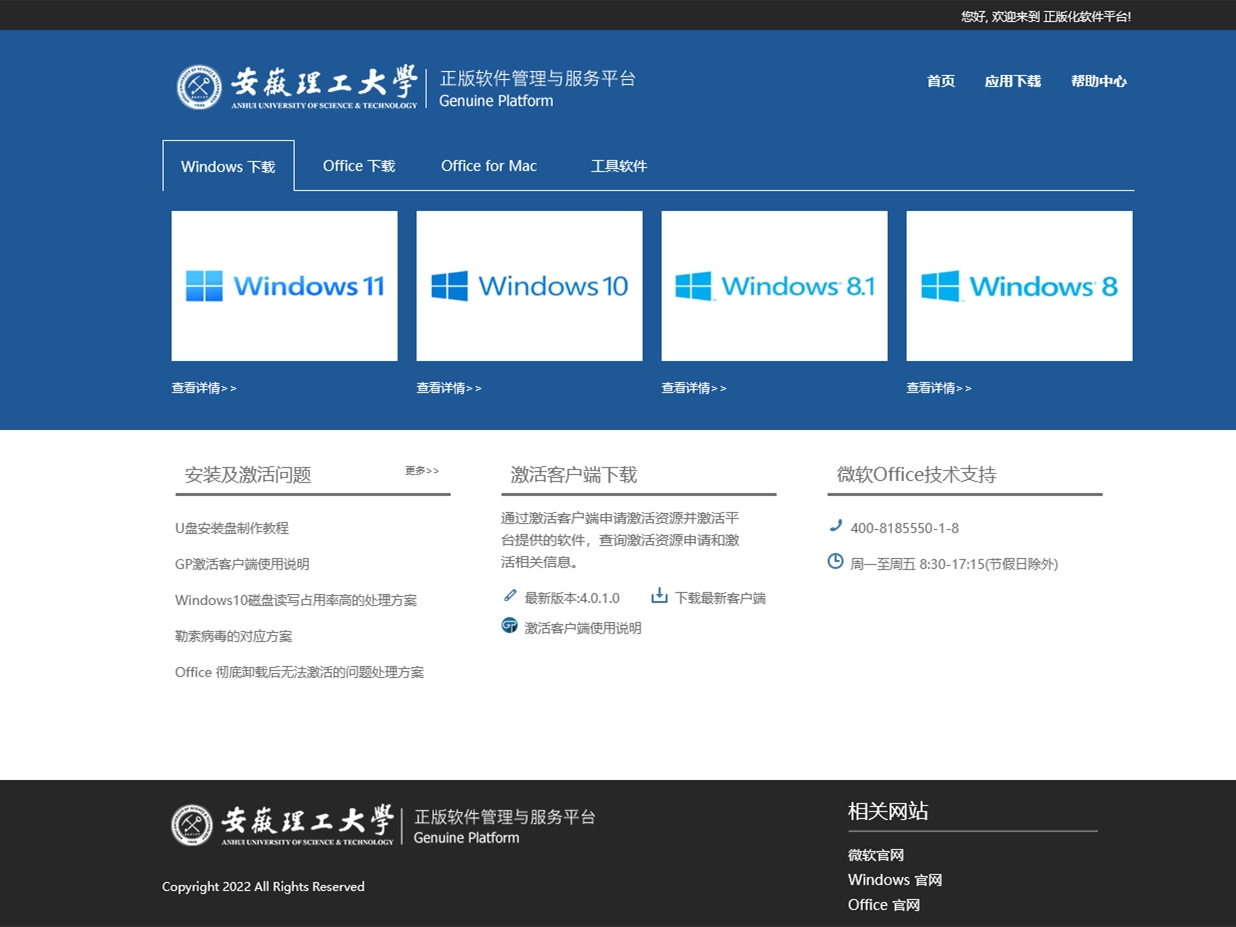
Task: Open the U盘安装盘制作教程 article
Action: [x=232, y=528]
